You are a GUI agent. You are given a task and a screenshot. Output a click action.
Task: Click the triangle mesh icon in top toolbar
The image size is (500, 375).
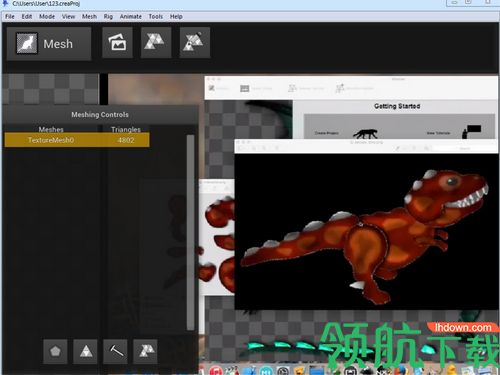point(156,43)
